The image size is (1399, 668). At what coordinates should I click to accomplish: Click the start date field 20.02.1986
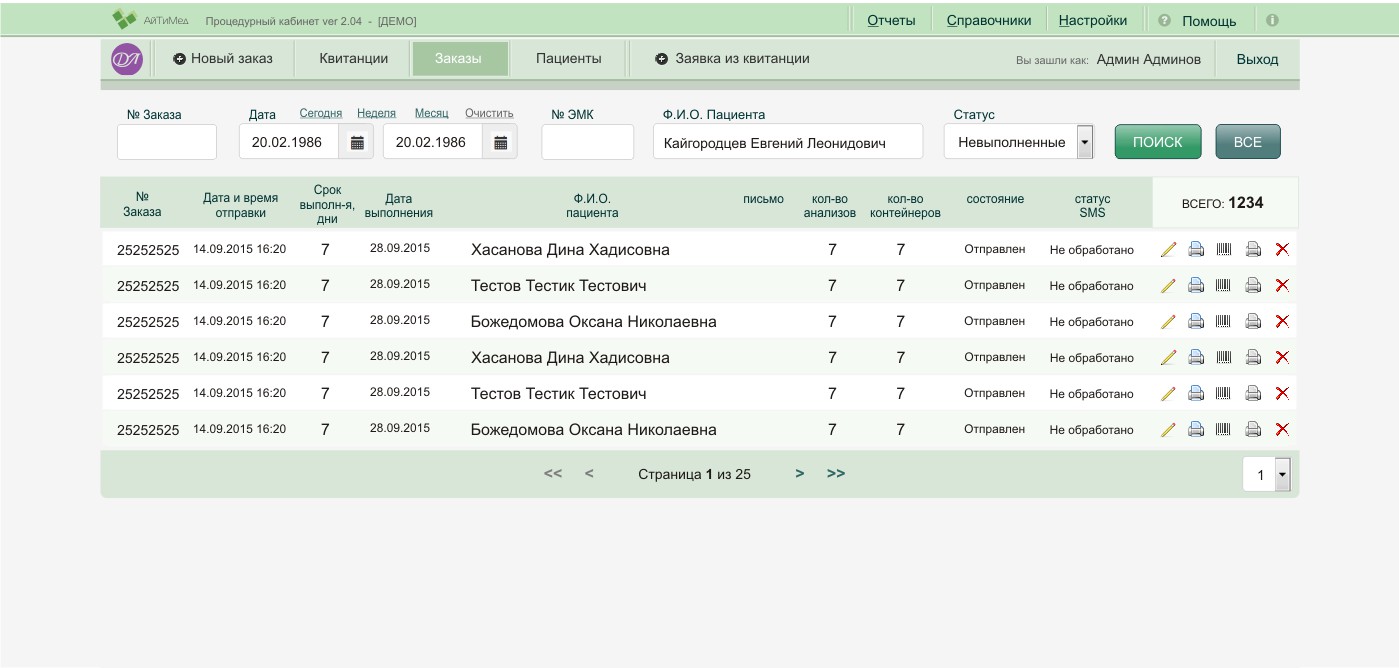290,142
